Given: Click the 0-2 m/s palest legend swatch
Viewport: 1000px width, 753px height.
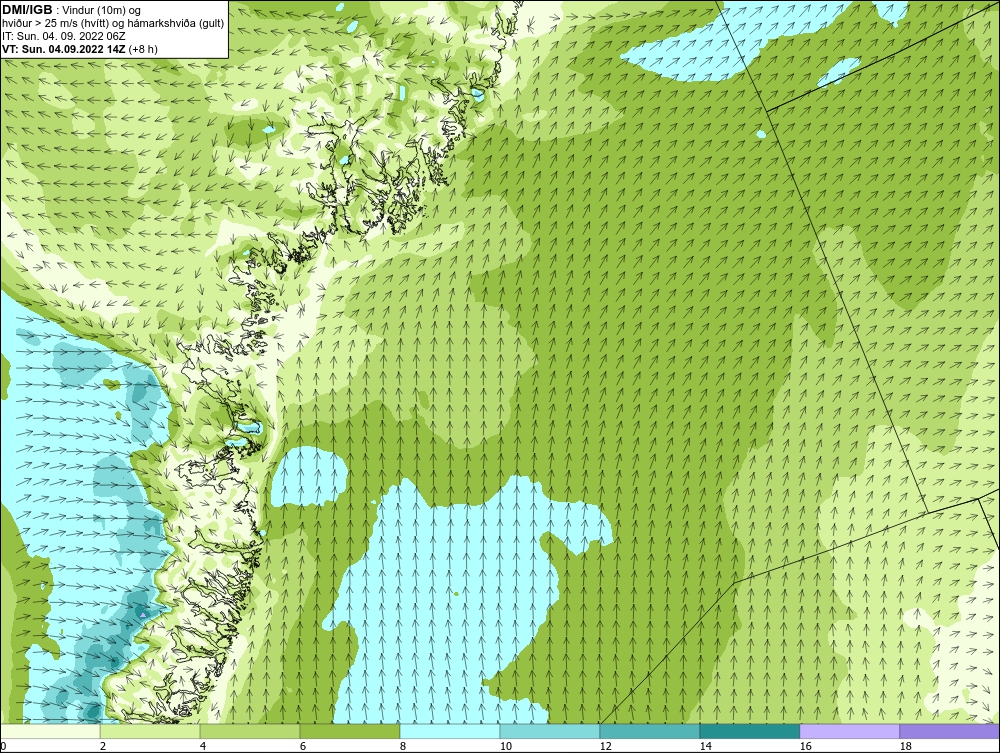Looking at the screenshot, I should click(x=50, y=731).
